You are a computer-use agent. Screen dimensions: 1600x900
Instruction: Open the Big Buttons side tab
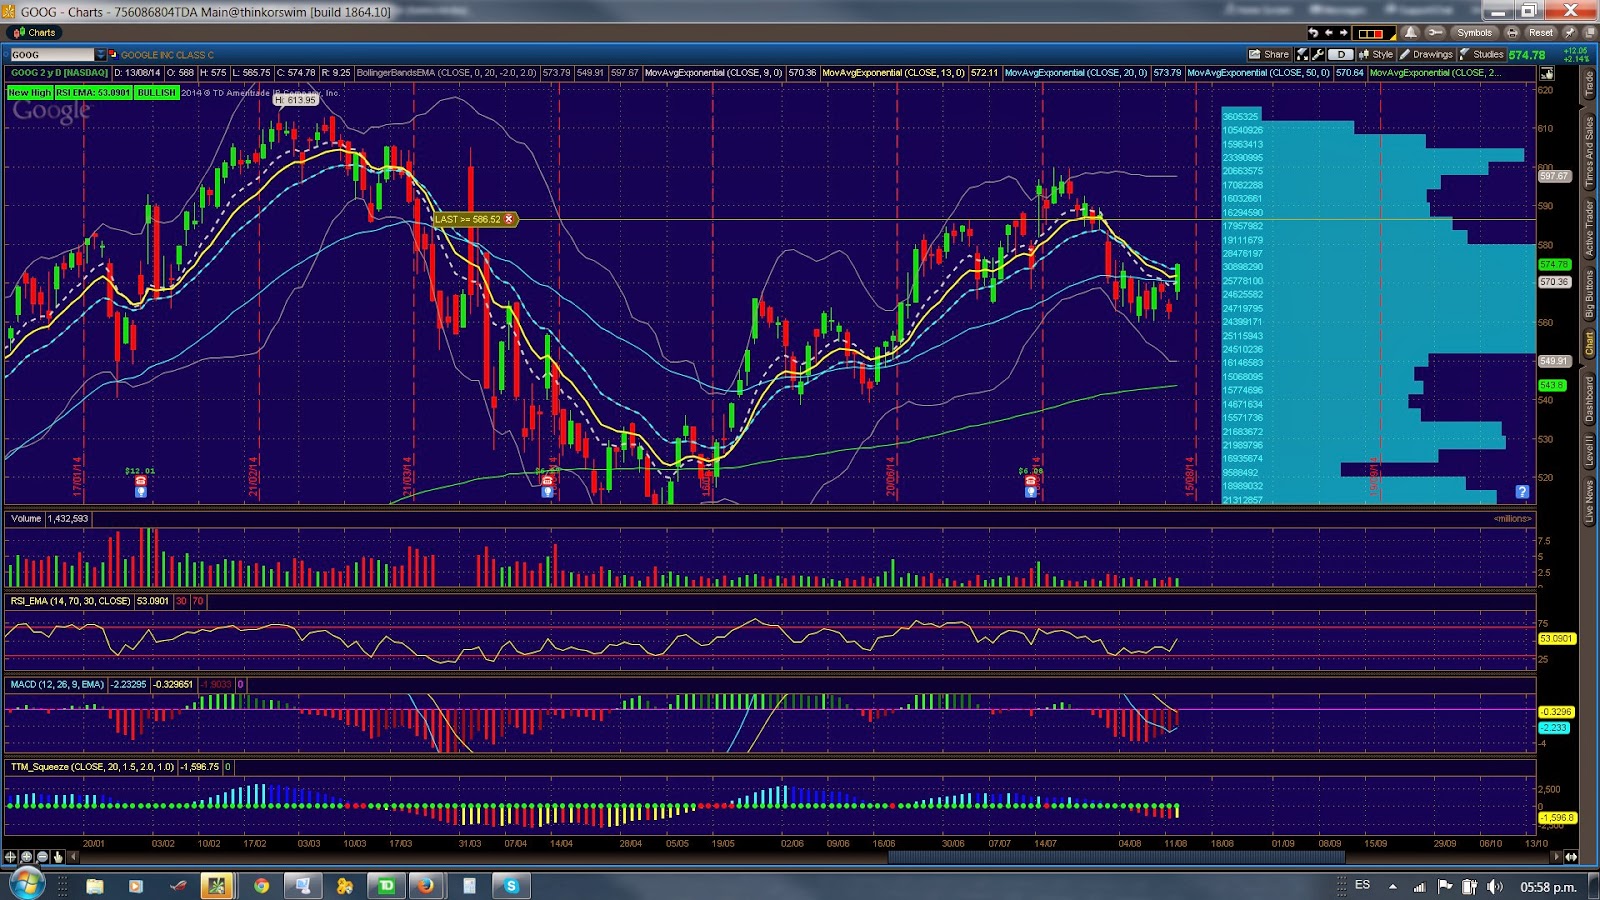tap(1589, 295)
